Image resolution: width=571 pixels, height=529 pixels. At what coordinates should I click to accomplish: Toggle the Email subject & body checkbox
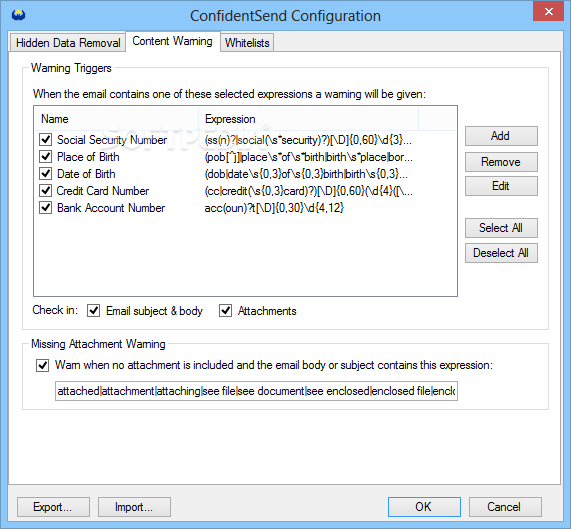pyautogui.click(x=94, y=311)
